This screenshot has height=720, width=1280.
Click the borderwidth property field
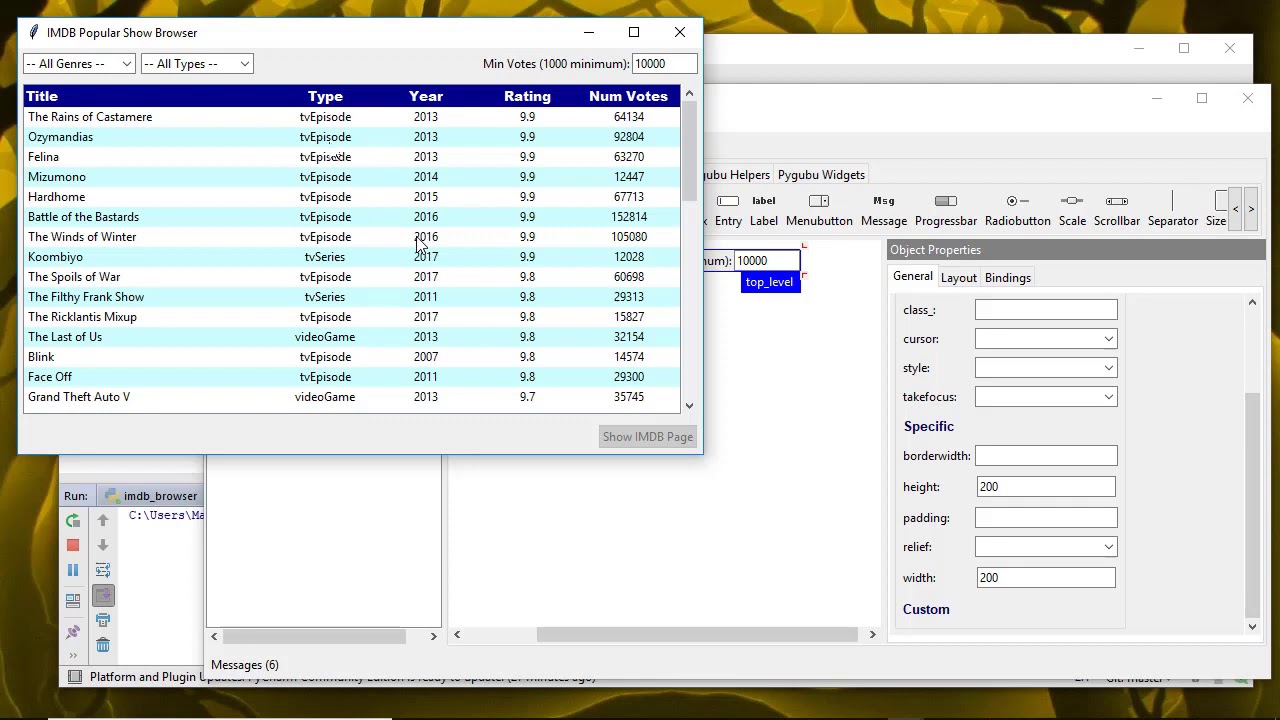(x=1046, y=456)
